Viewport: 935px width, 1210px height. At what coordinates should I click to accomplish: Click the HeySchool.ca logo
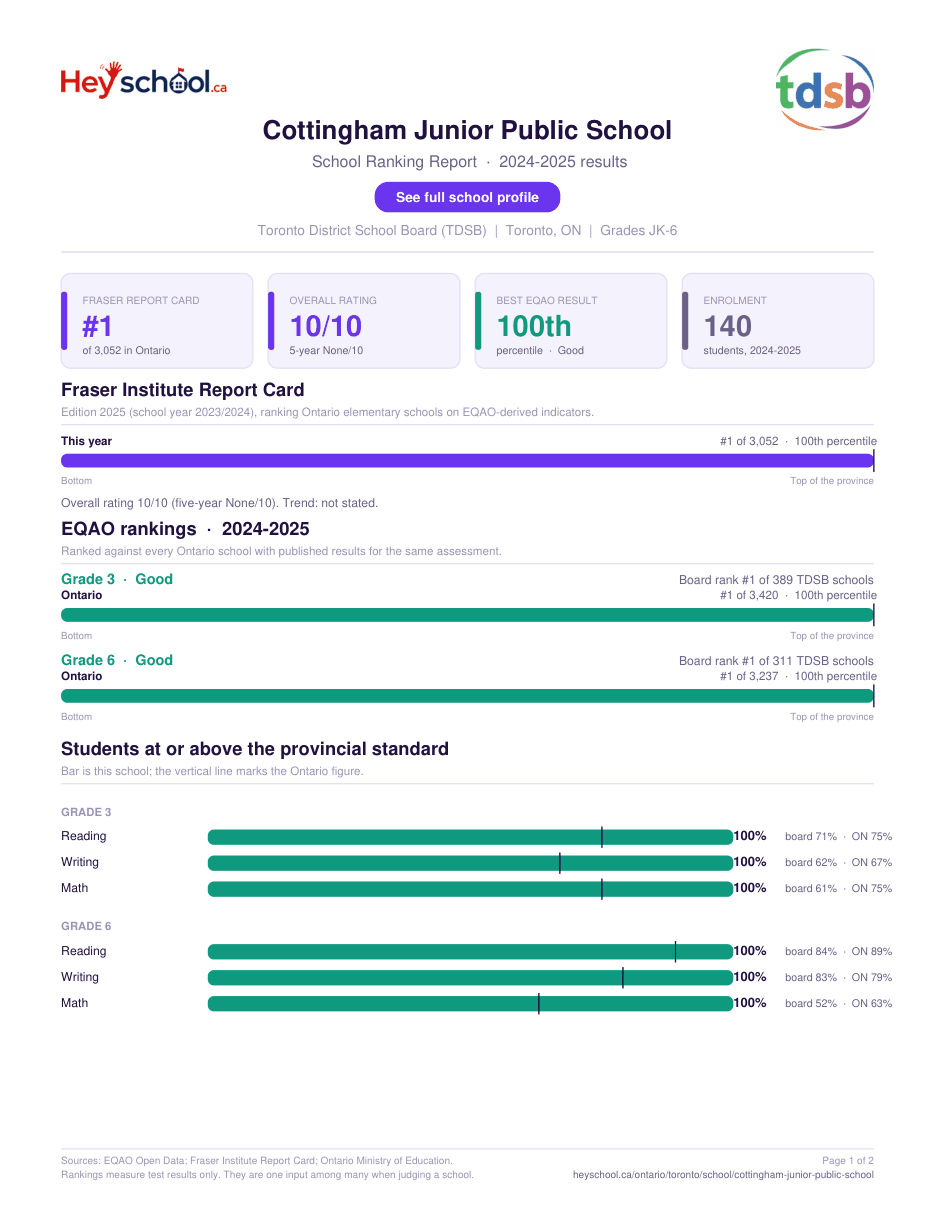coord(144,80)
